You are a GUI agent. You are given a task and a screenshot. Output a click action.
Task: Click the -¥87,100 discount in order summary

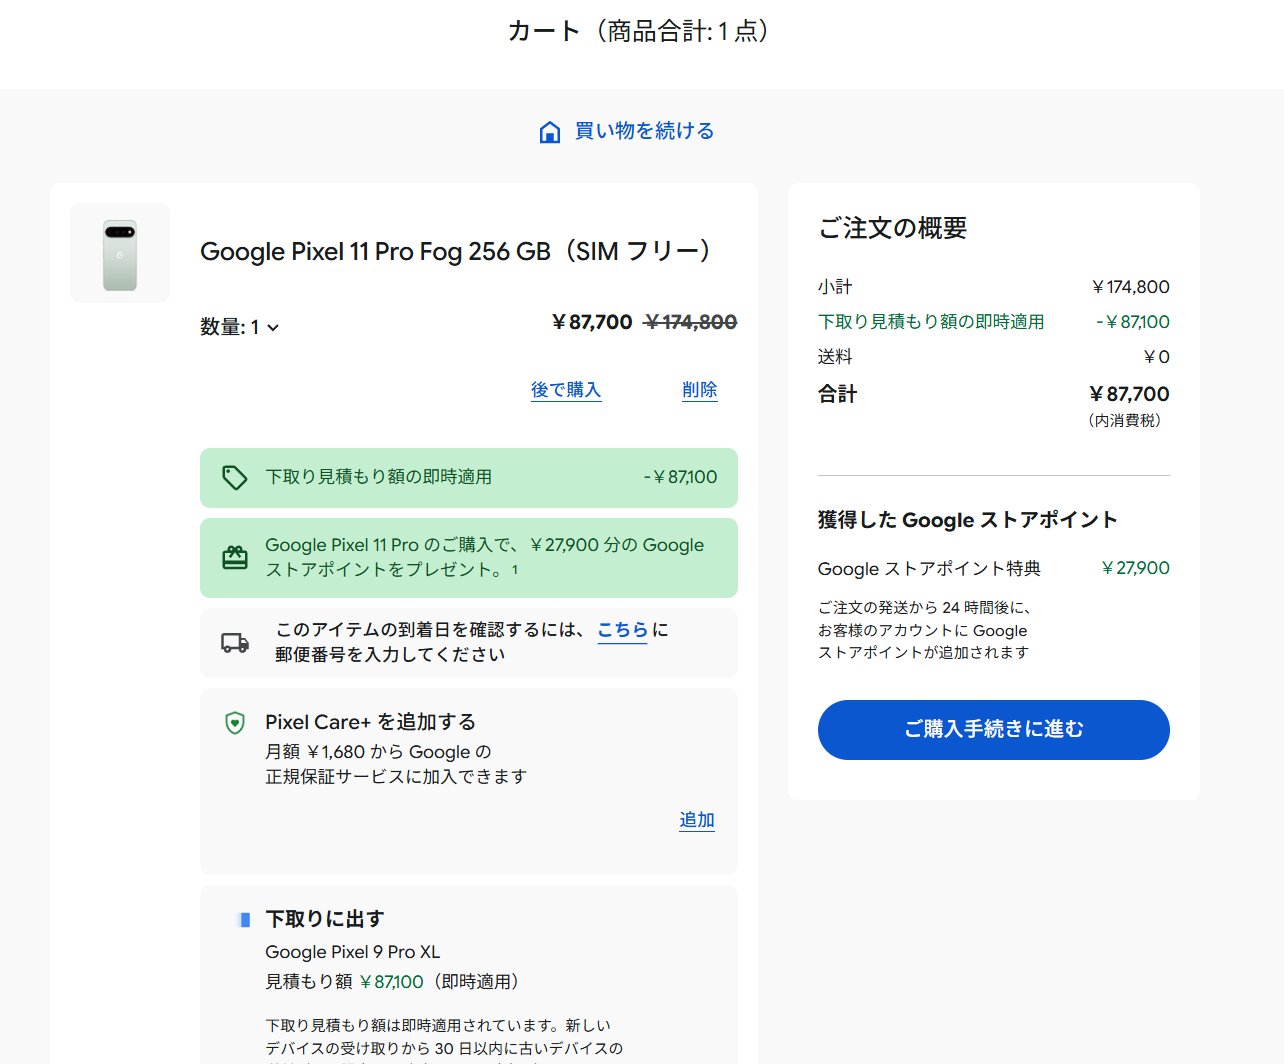point(1133,322)
